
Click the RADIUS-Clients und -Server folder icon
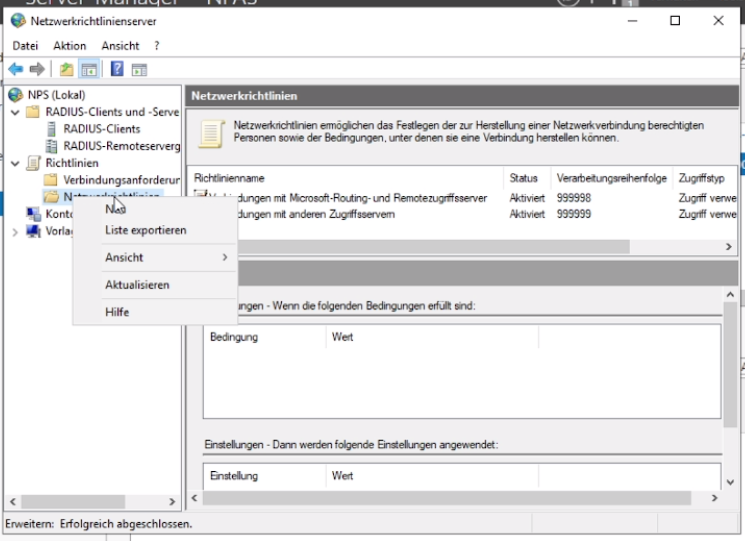click(33, 112)
